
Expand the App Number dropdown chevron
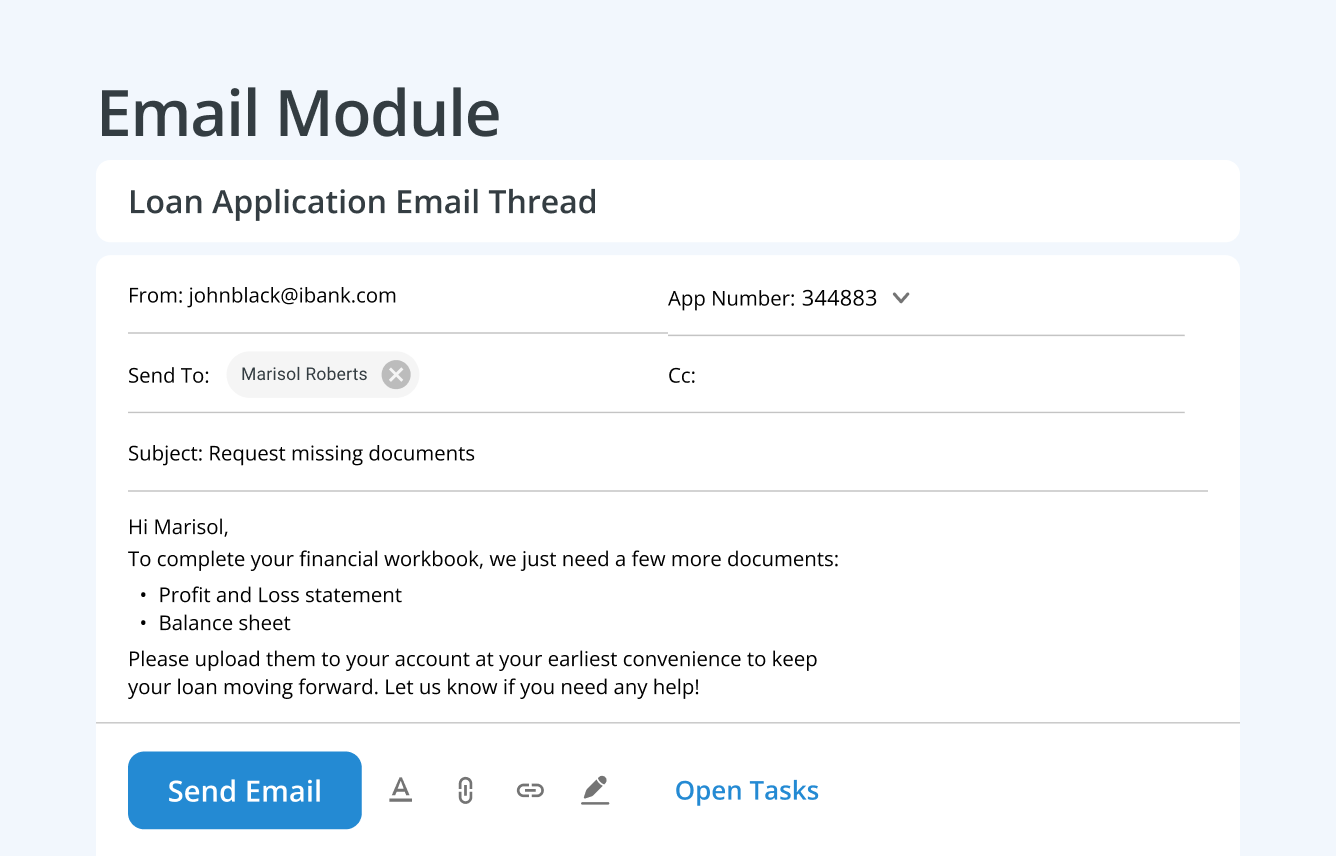click(x=901, y=297)
